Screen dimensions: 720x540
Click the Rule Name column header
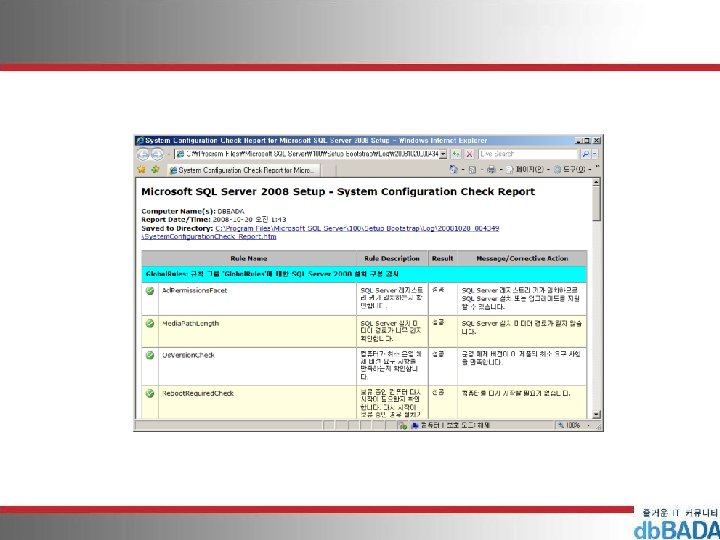(x=249, y=259)
